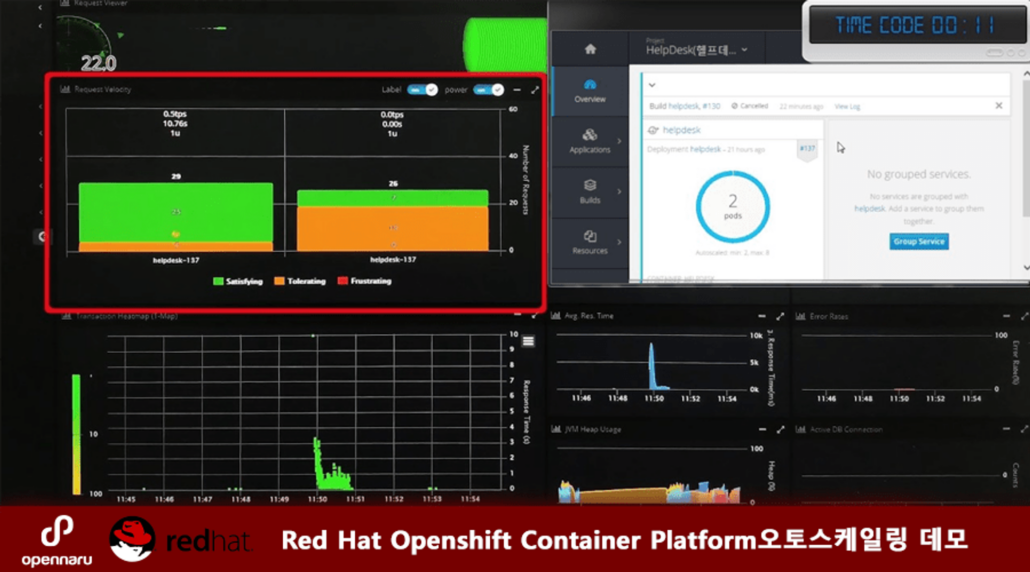Click the '22 minutes ago' build timestamp
The width and height of the screenshot is (1030, 572).
tap(801, 106)
